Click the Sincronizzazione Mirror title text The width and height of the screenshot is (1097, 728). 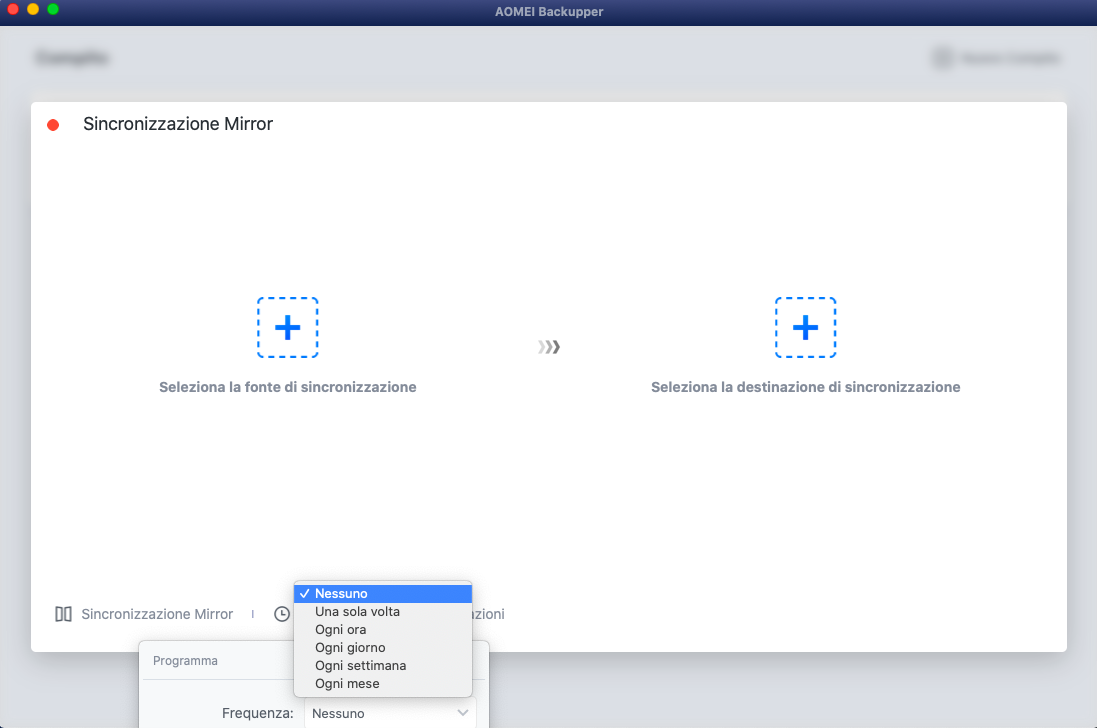pyautogui.click(x=178, y=124)
